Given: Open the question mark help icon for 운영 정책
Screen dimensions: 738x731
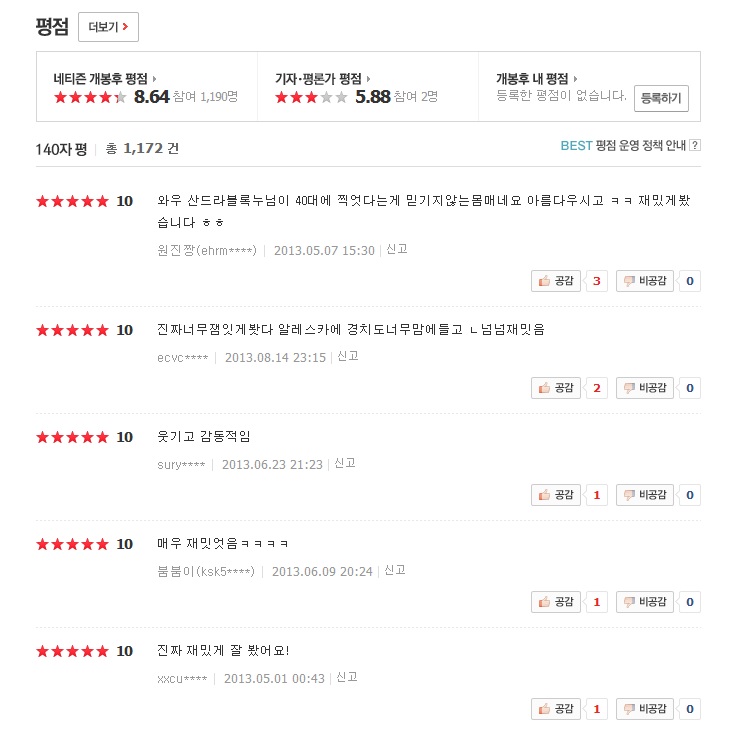Looking at the screenshot, I should (x=695, y=145).
